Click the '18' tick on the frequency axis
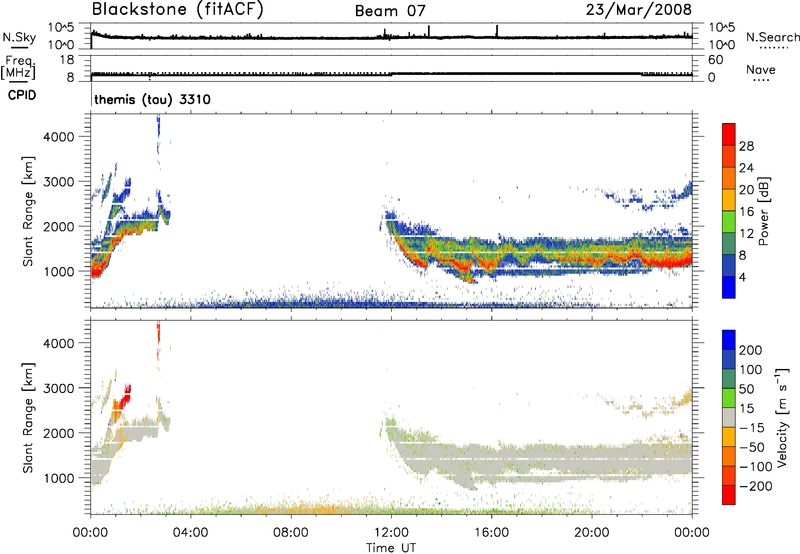The width and height of the screenshot is (800, 554). (67, 60)
